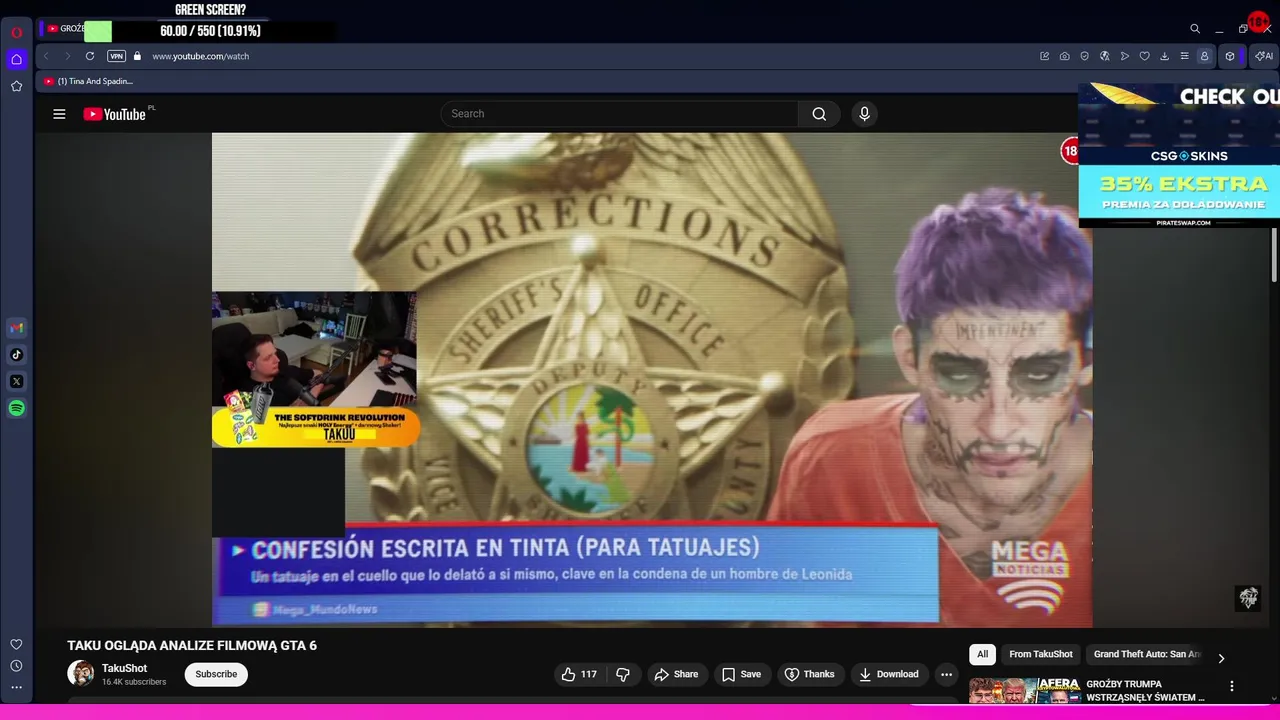Open the extensions cube icon
The image size is (1280, 720).
click(x=1230, y=56)
